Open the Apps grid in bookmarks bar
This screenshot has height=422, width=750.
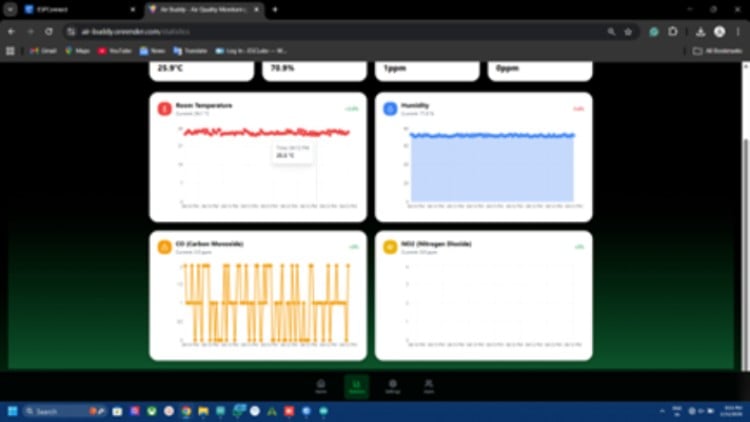pyautogui.click(x=10, y=51)
